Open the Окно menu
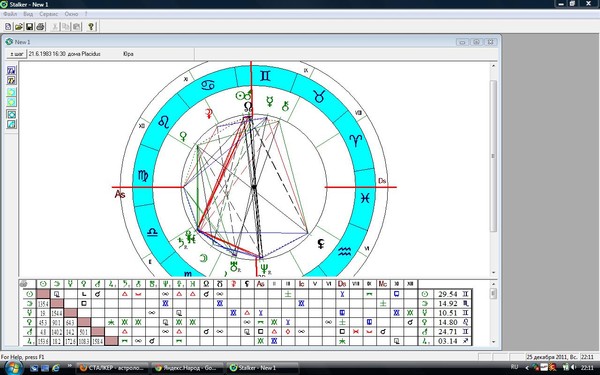 tap(71, 14)
